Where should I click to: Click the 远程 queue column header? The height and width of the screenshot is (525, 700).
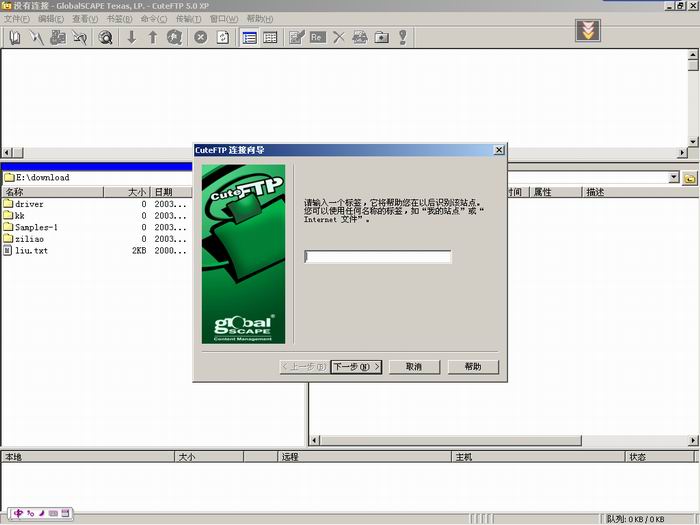point(364,457)
